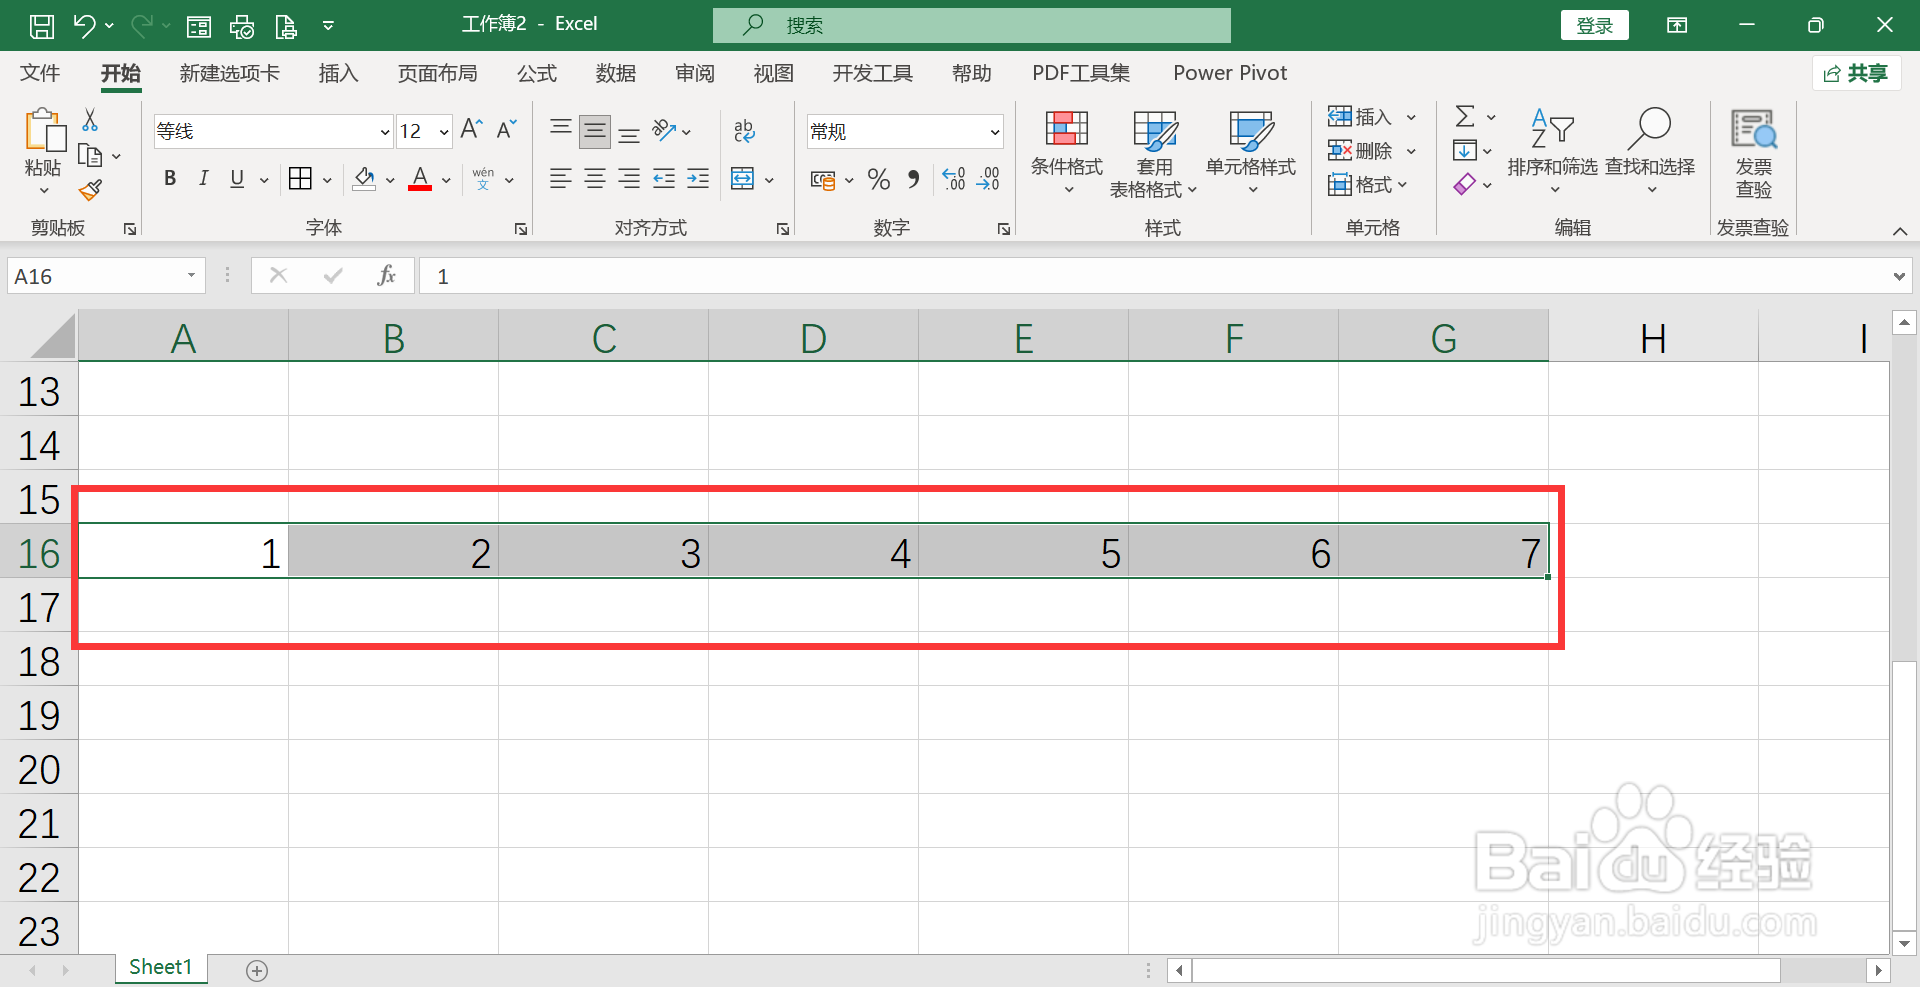Image resolution: width=1920 pixels, height=987 pixels.
Task: Select column H header
Action: click(1653, 337)
